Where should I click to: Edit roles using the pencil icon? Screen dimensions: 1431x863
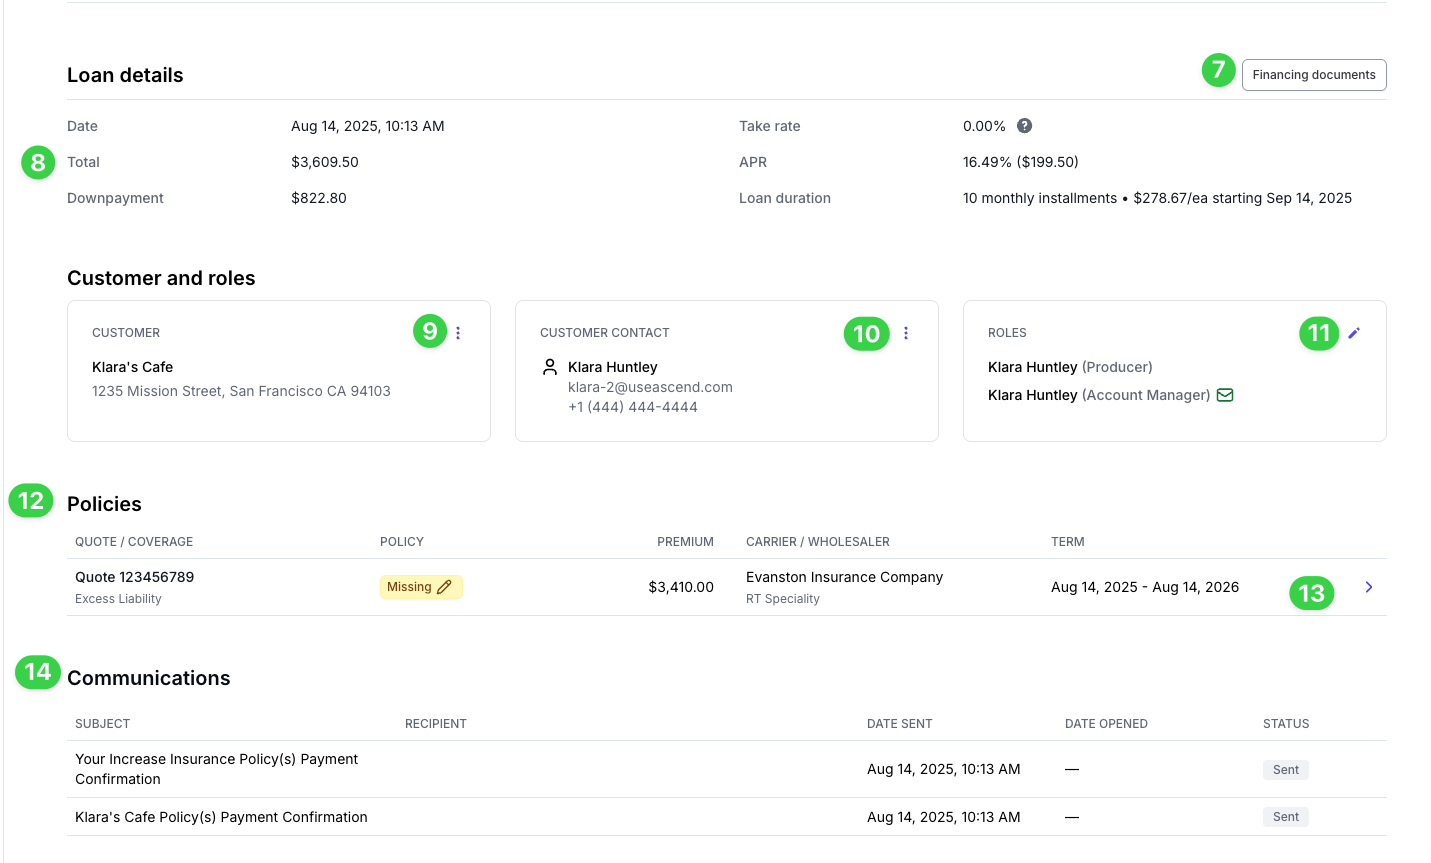point(1354,333)
